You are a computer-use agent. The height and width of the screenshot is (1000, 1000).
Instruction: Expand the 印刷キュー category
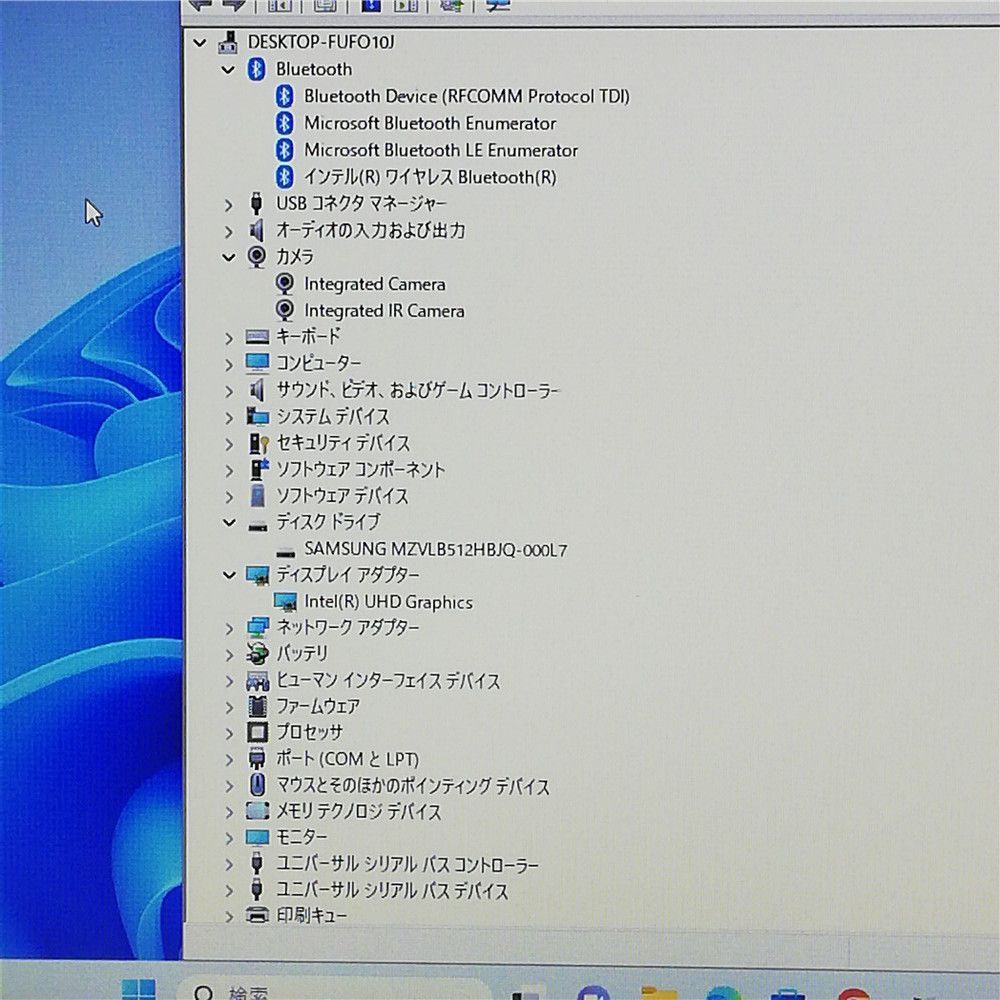tap(229, 916)
